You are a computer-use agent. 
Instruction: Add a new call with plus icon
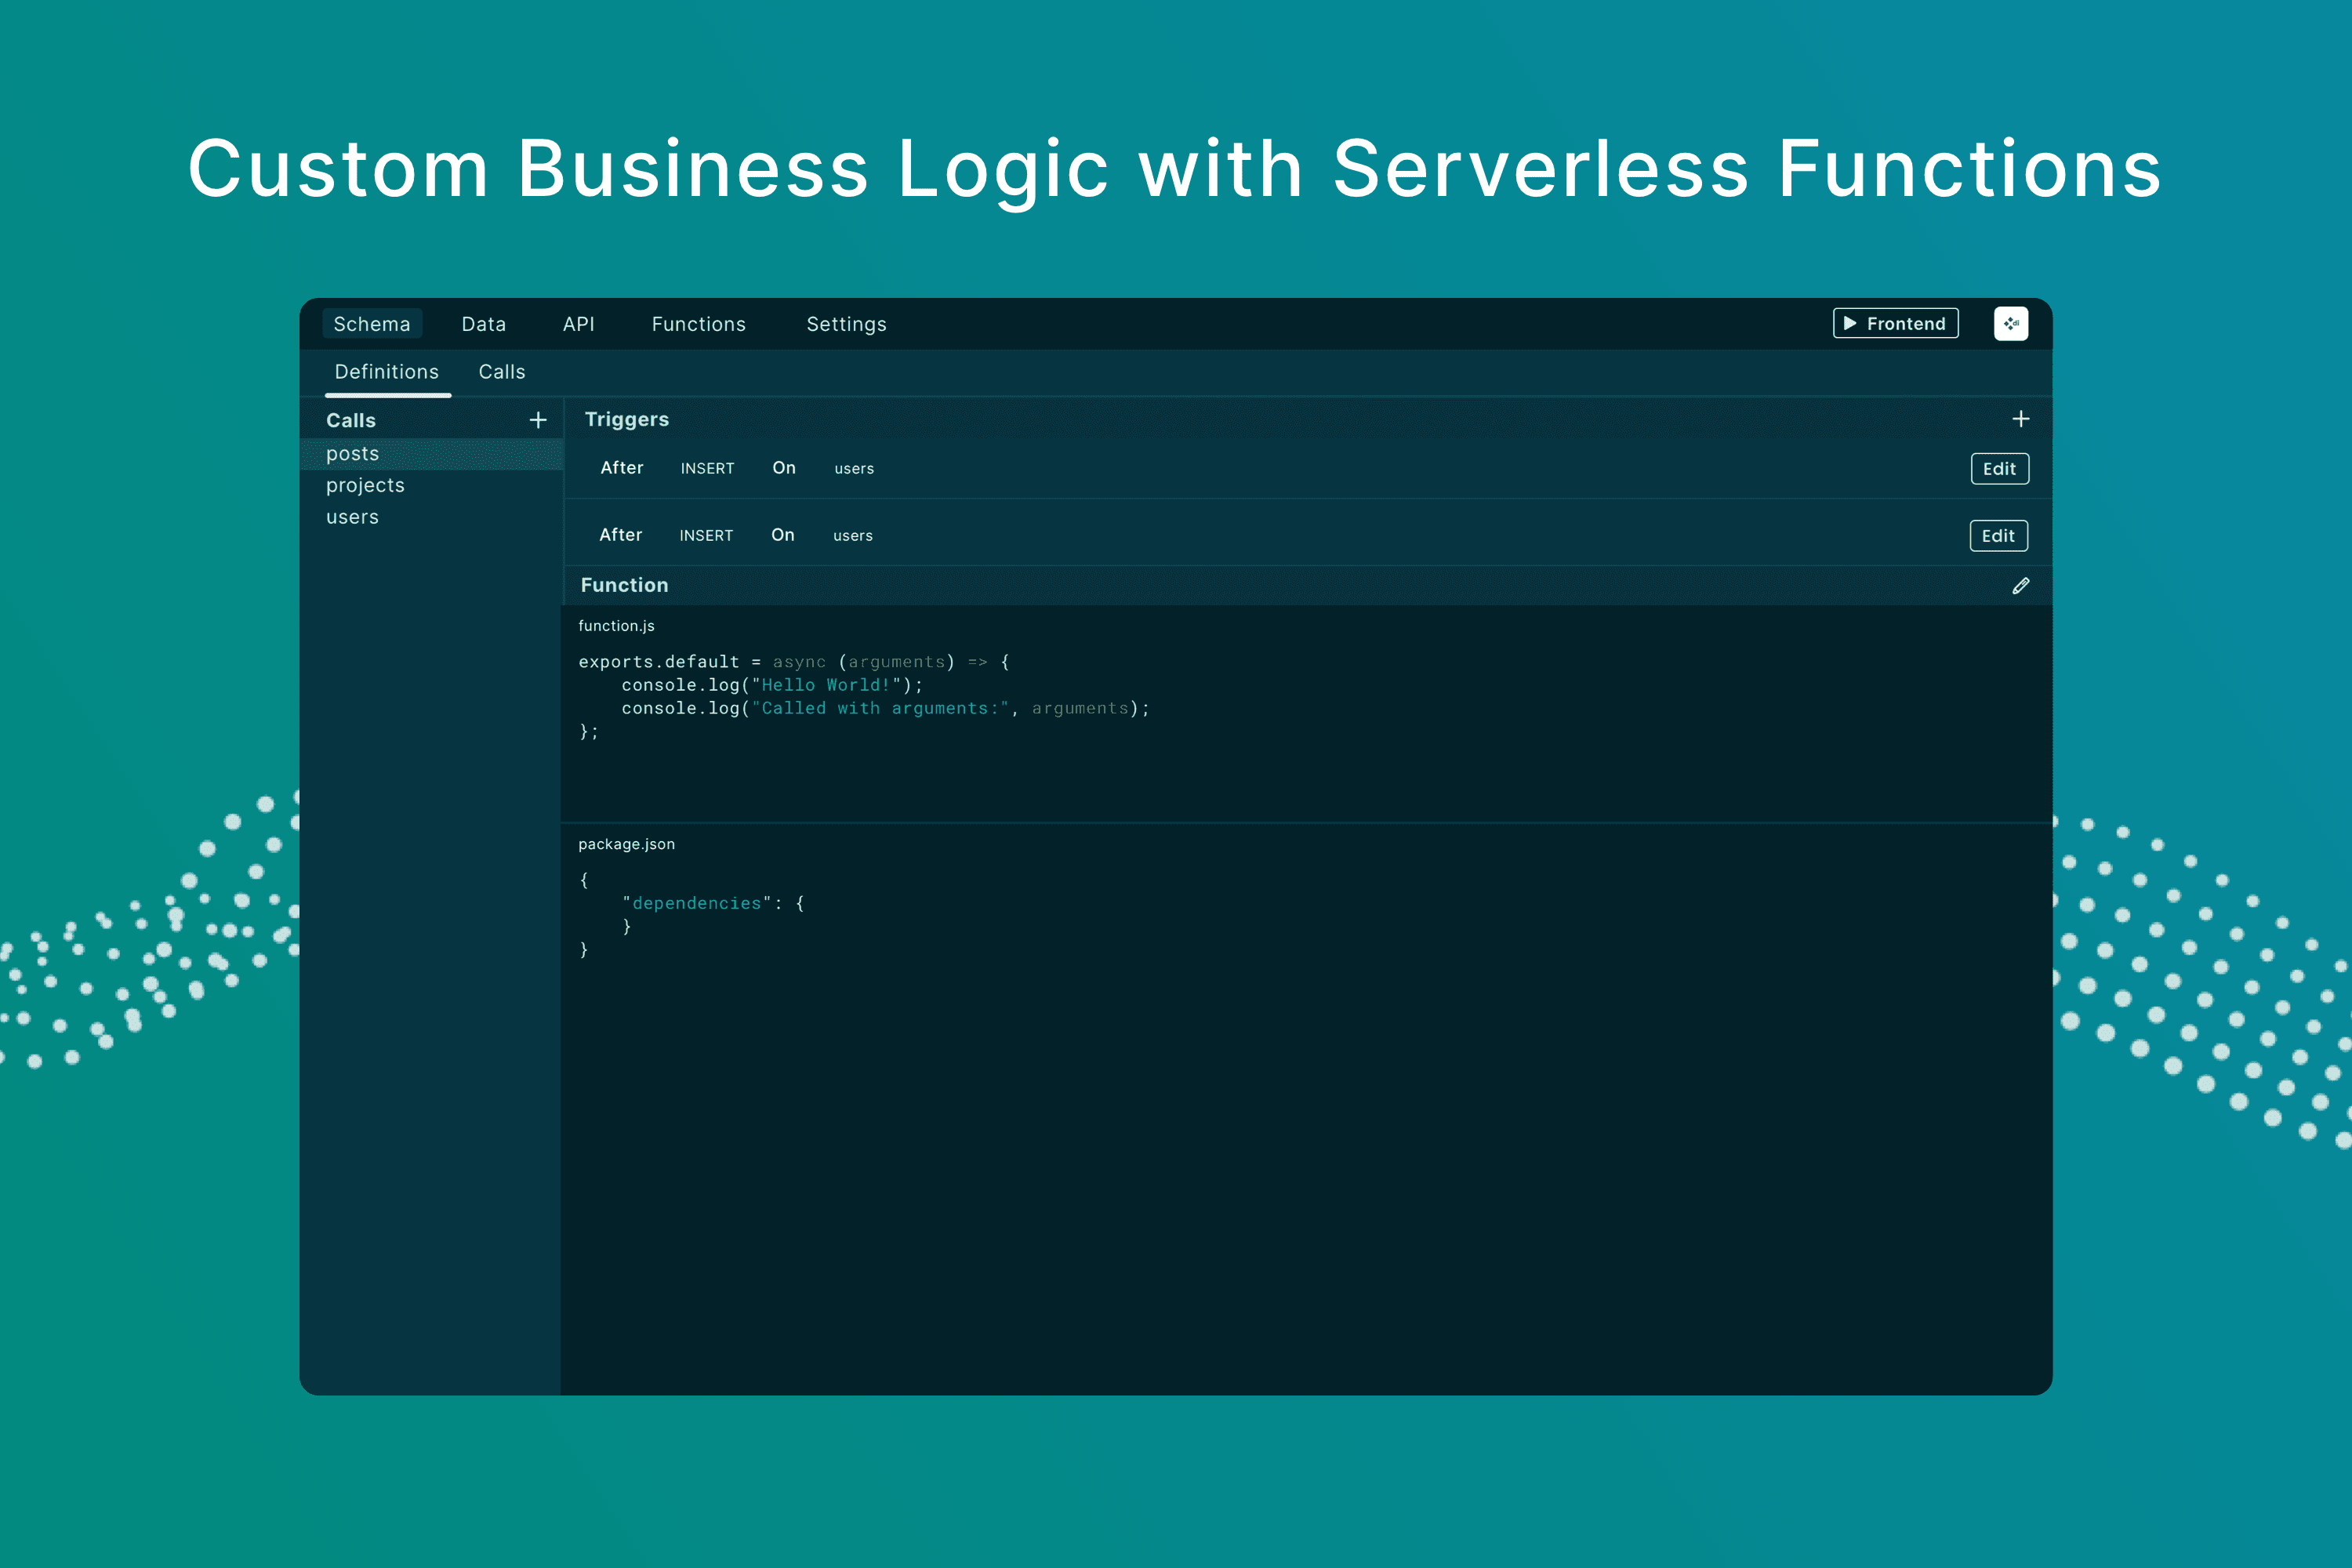(538, 420)
